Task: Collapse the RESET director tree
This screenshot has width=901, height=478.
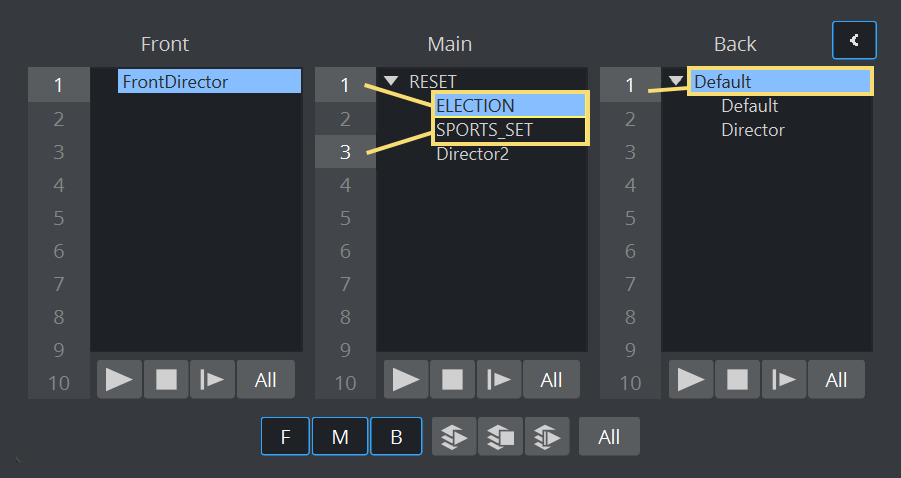Action: click(x=391, y=82)
